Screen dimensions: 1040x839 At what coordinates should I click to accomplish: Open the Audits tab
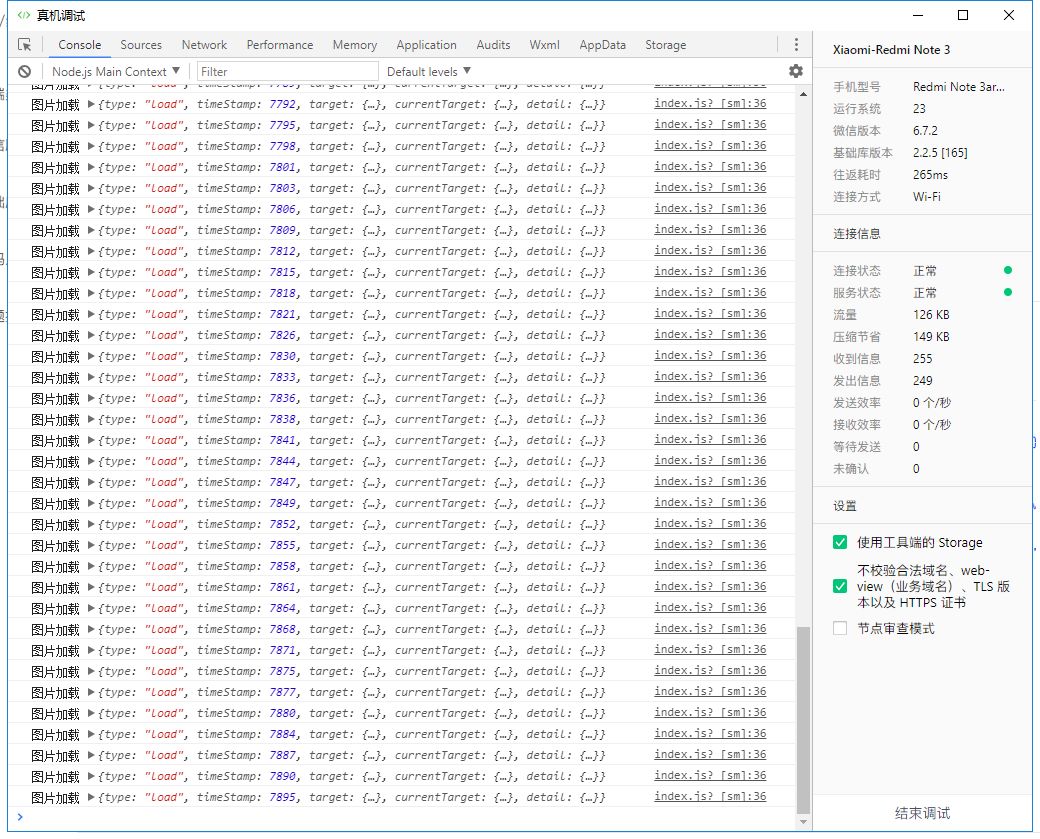(x=493, y=44)
